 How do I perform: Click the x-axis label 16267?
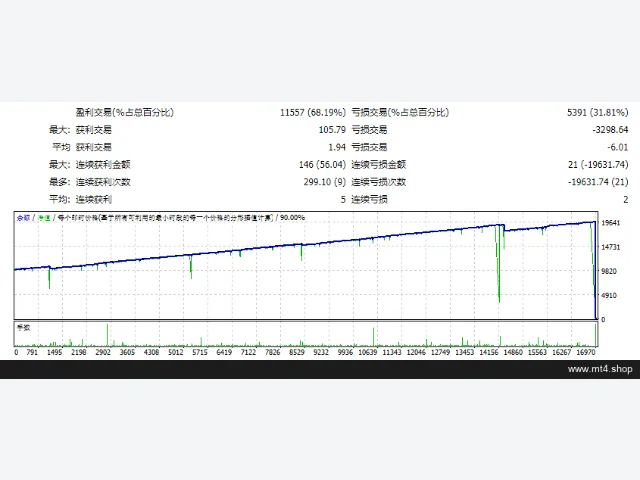coord(562,352)
